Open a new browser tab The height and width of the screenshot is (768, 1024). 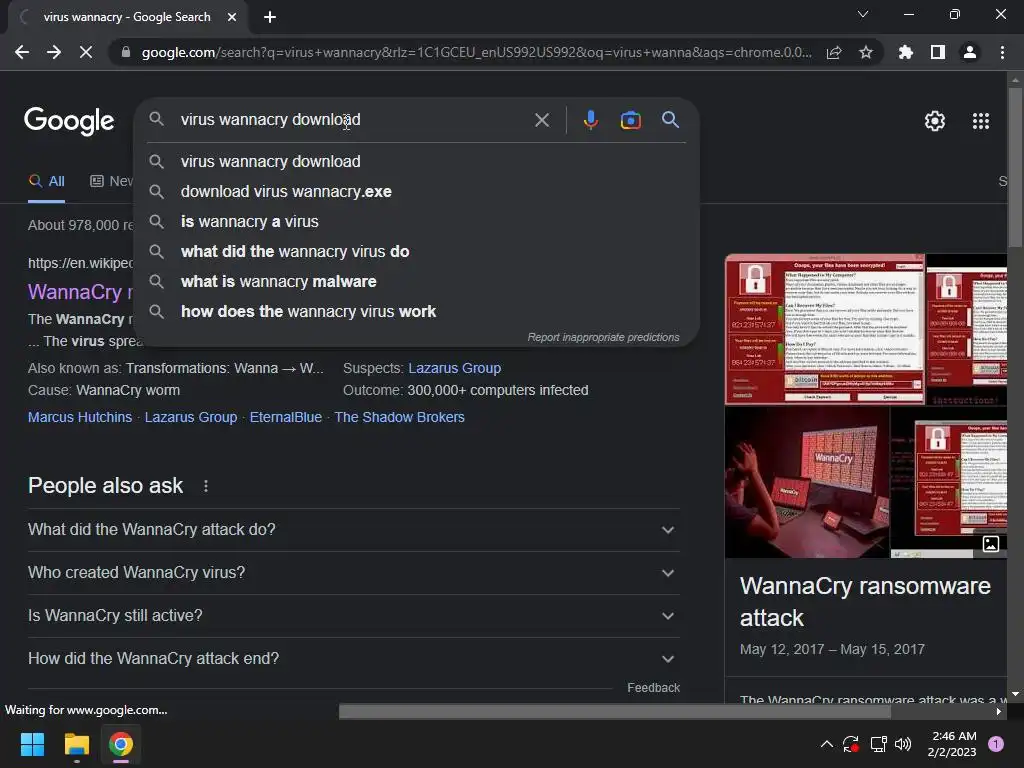pos(270,17)
